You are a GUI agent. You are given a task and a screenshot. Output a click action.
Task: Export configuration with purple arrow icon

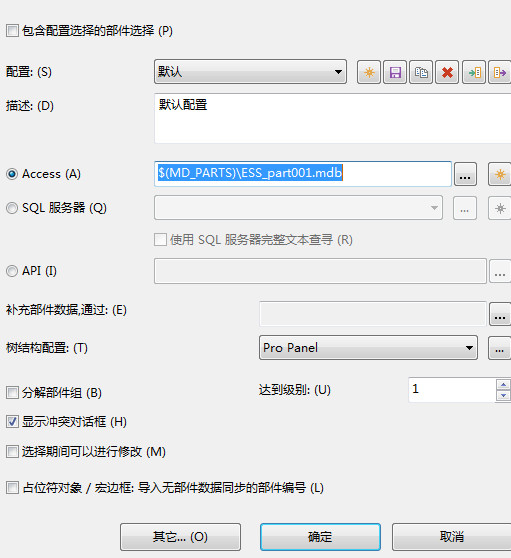500,72
